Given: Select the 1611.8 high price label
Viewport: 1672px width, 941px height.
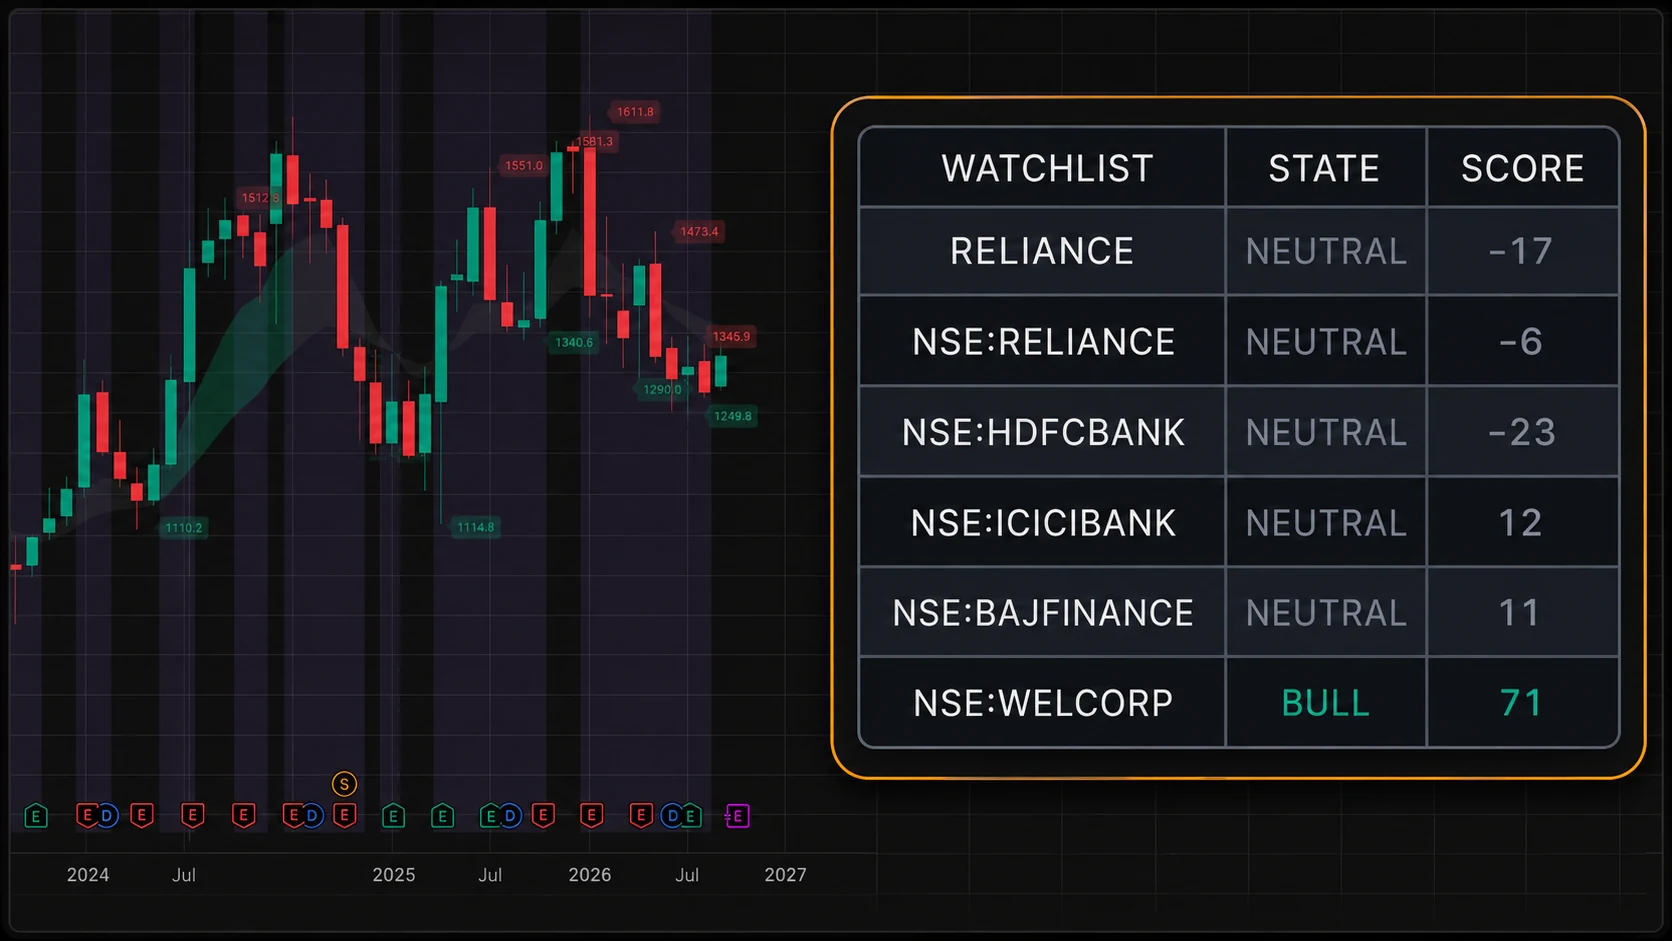Looking at the screenshot, I should point(635,112).
